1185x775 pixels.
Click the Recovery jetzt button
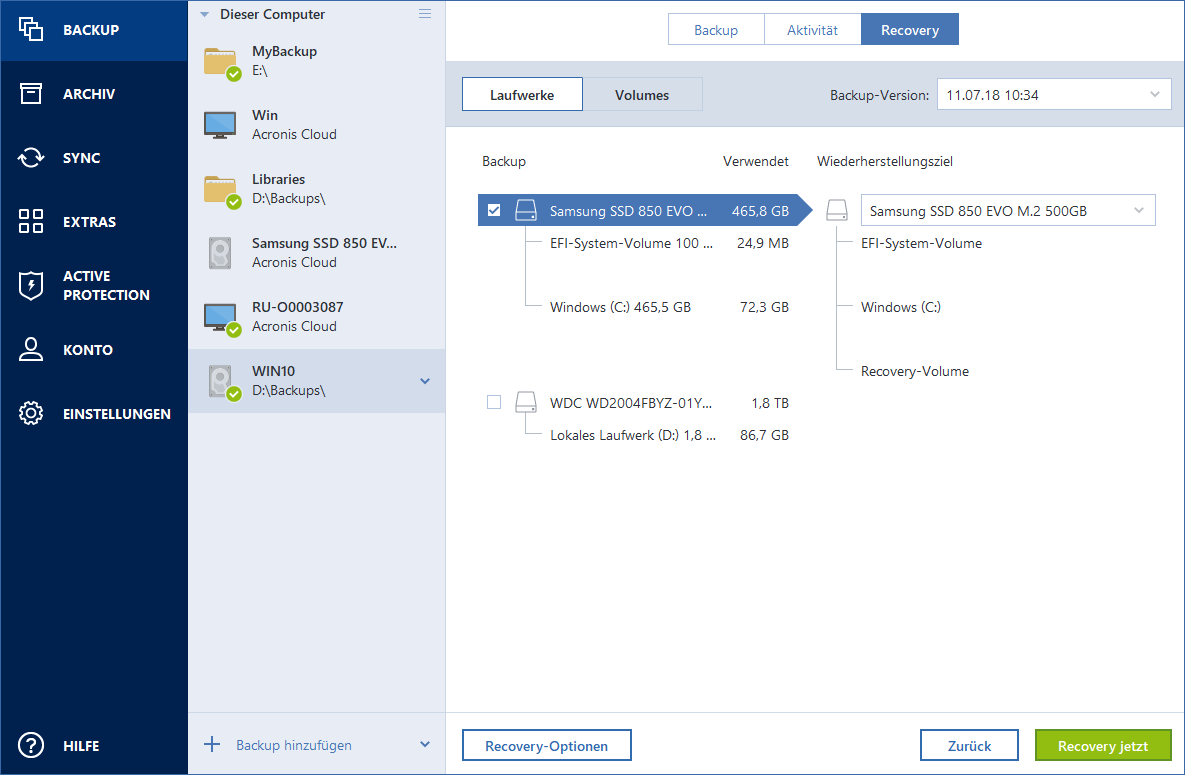coord(1102,746)
